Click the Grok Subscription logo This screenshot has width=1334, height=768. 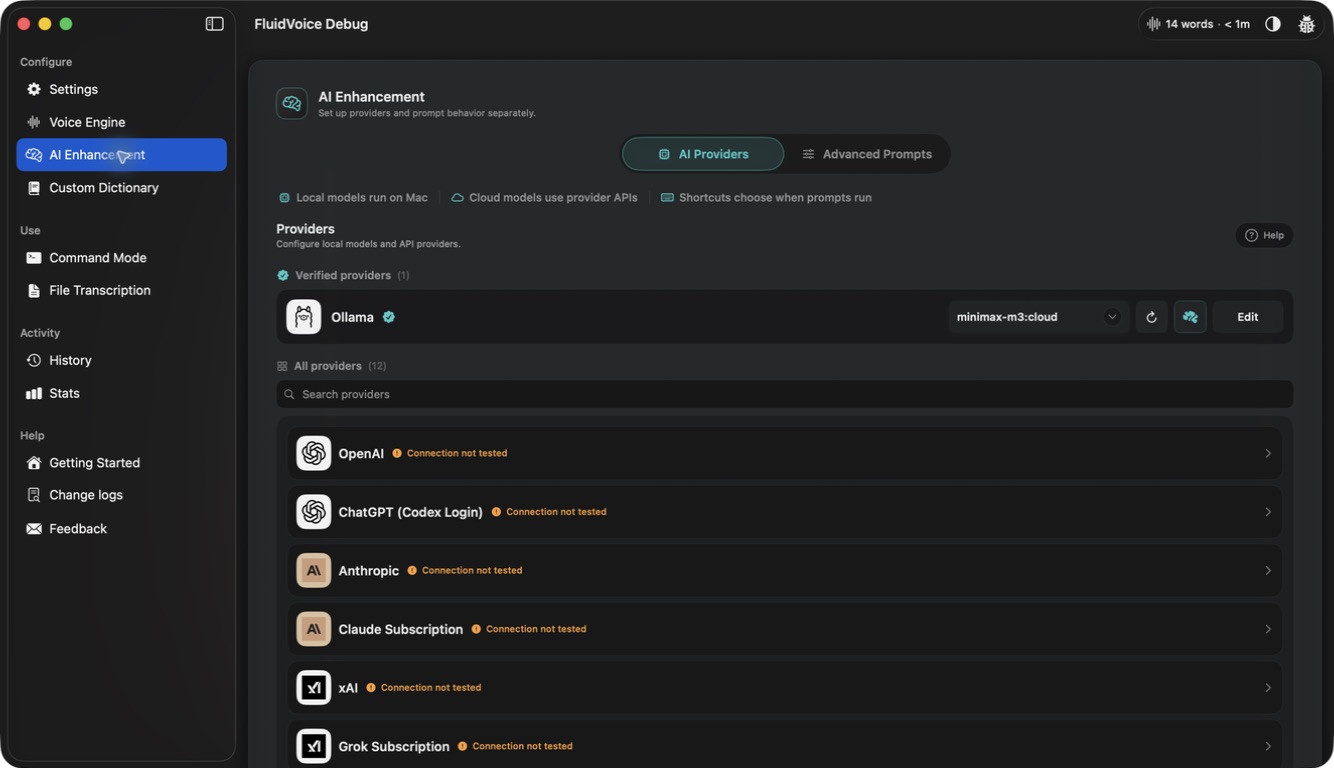click(x=314, y=746)
